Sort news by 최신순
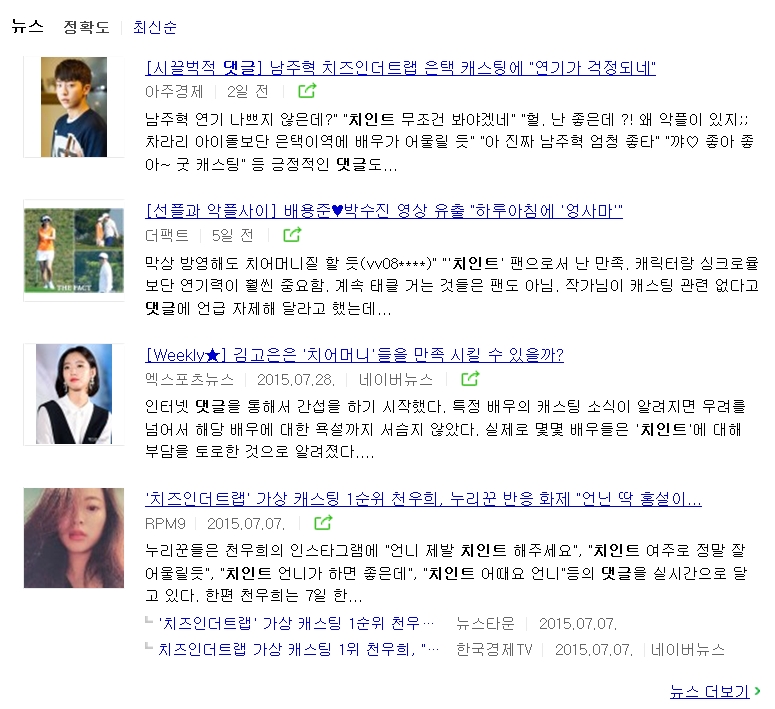775x709 pixels. click(x=155, y=27)
